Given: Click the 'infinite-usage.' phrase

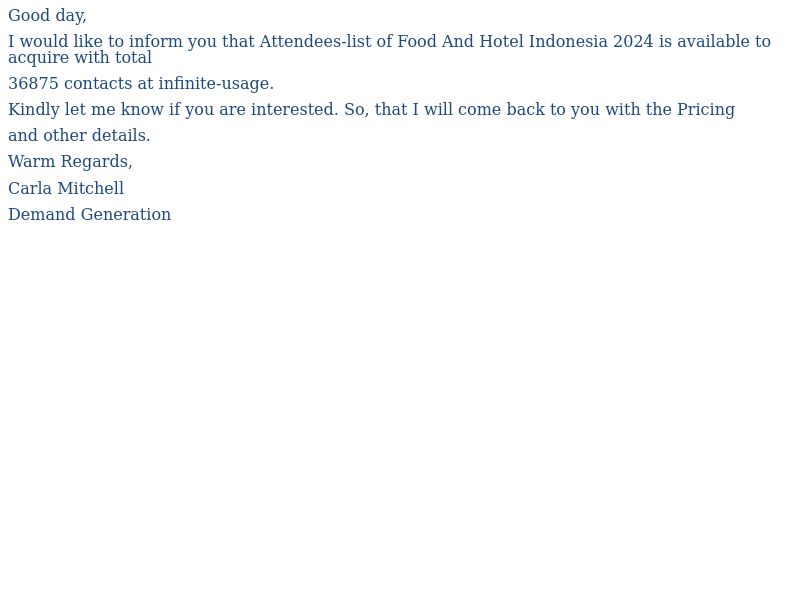Looking at the screenshot, I should [216, 84].
